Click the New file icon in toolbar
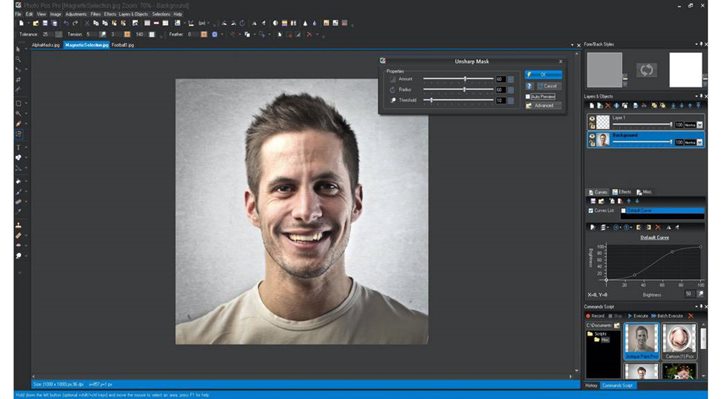Viewport: 721px width, 399px height. point(21,23)
